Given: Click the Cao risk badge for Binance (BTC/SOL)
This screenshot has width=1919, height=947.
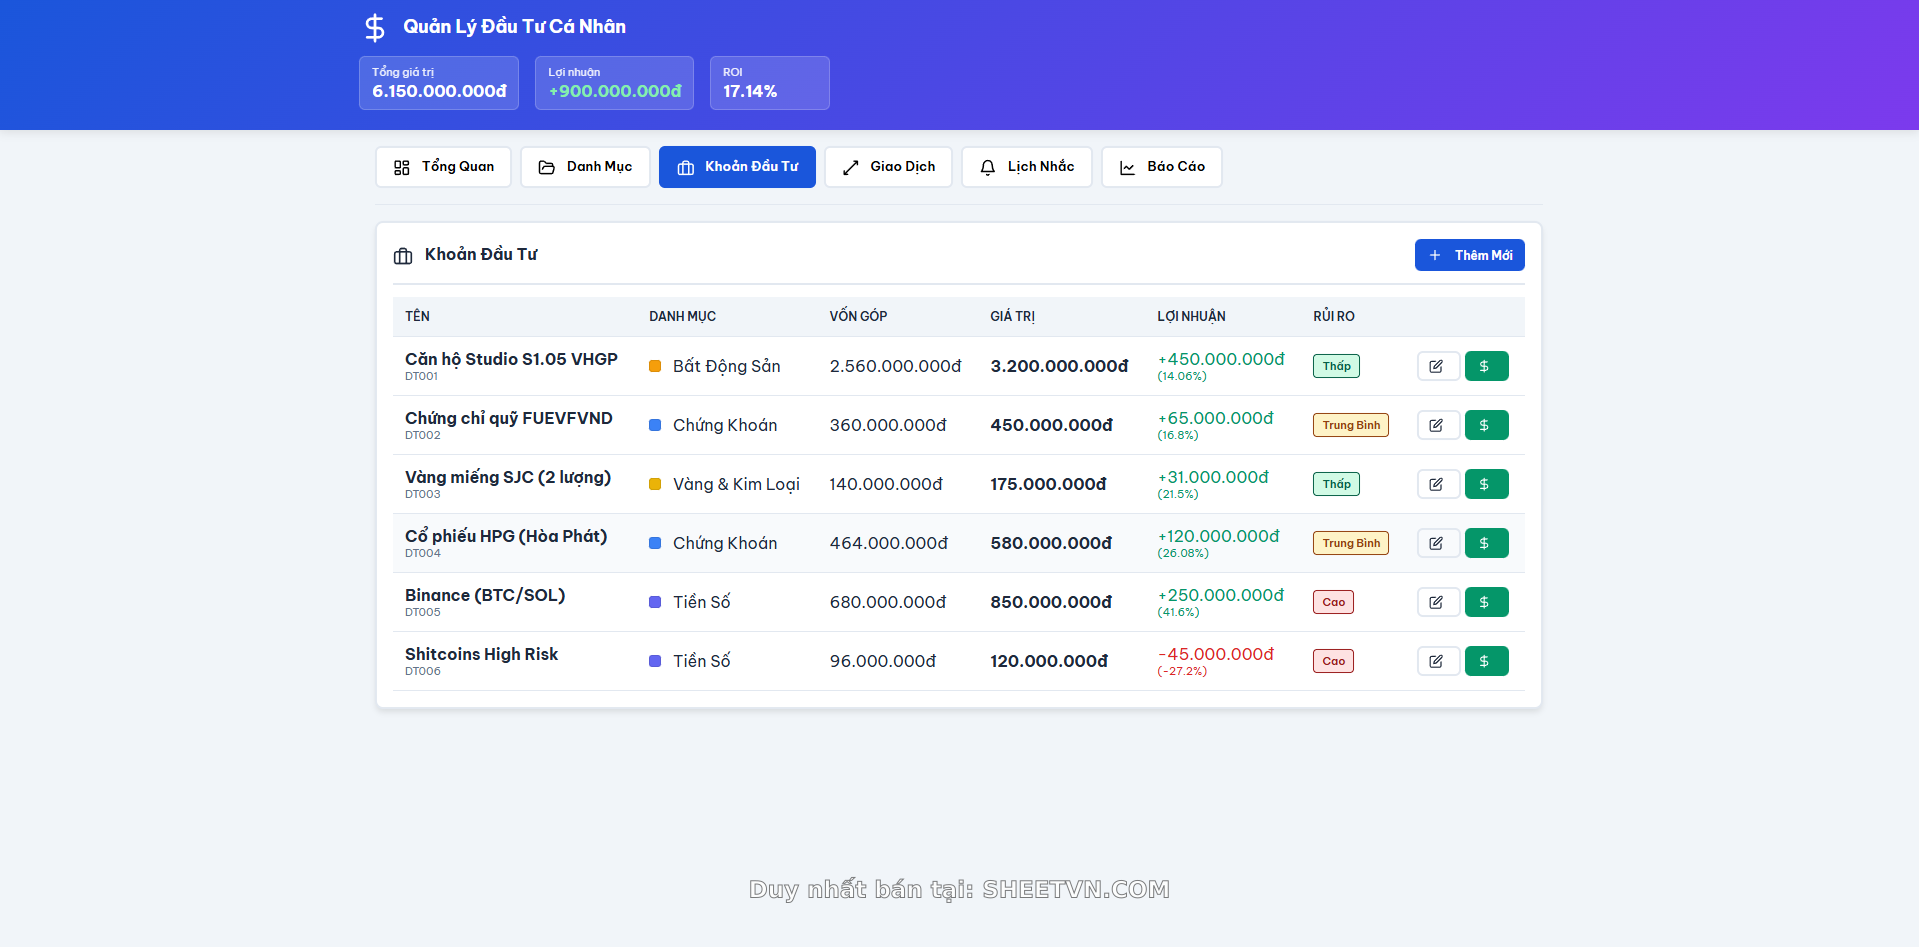Looking at the screenshot, I should pyautogui.click(x=1333, y=602).
